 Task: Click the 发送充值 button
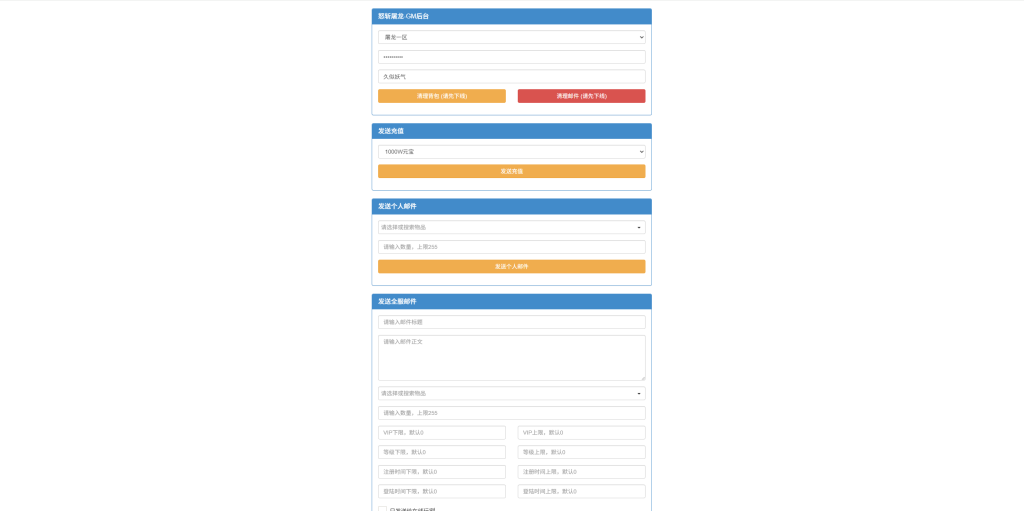pos(511,171)
